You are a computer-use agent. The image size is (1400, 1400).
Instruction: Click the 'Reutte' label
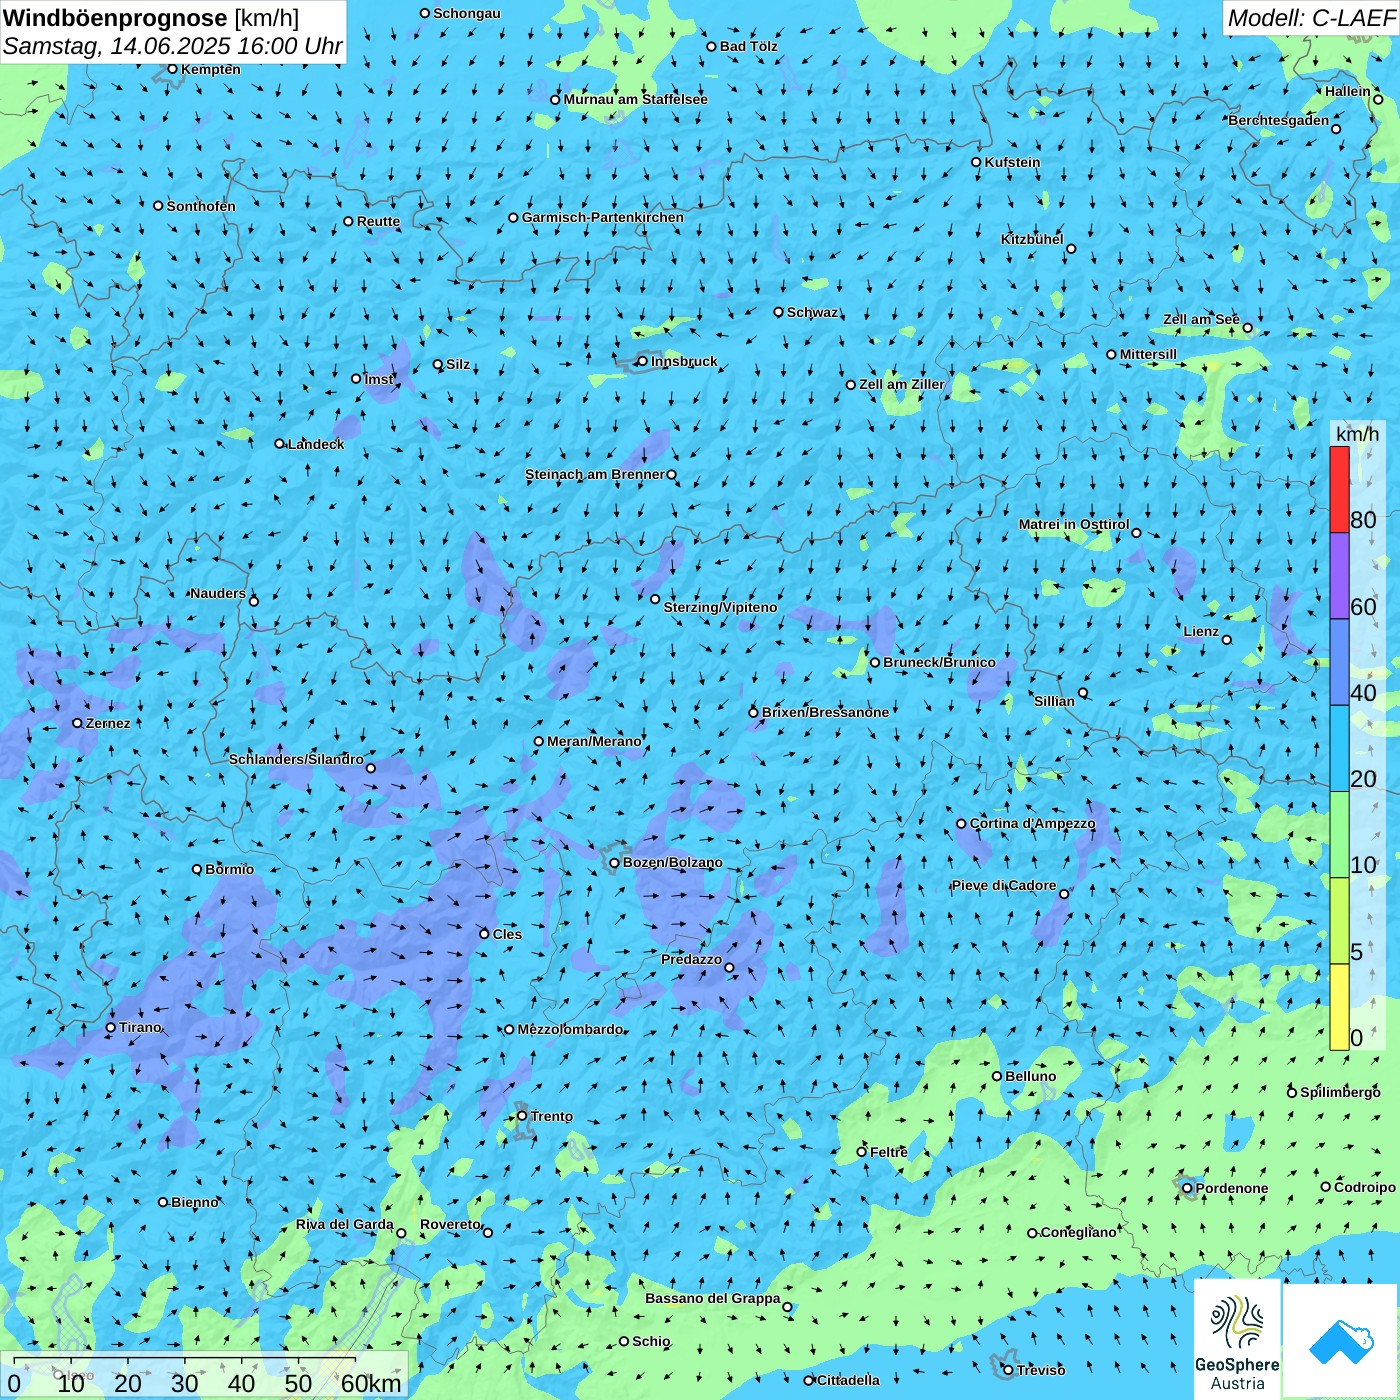[378, 221]
